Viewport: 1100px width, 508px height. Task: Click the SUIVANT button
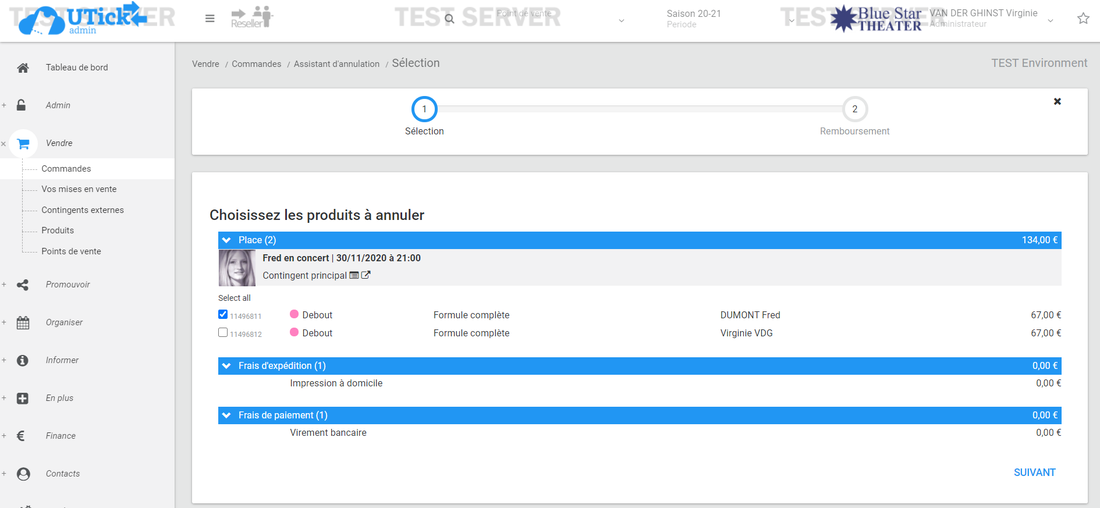[1034, 472]
